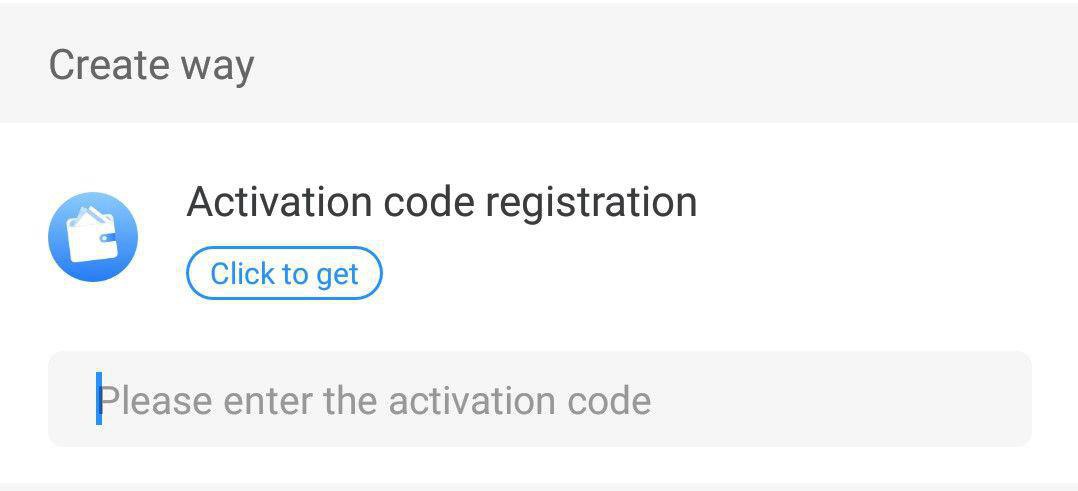The image size is (1078, 491).
Task: Focus the activation code input field
Action: (x=540, y=399)
